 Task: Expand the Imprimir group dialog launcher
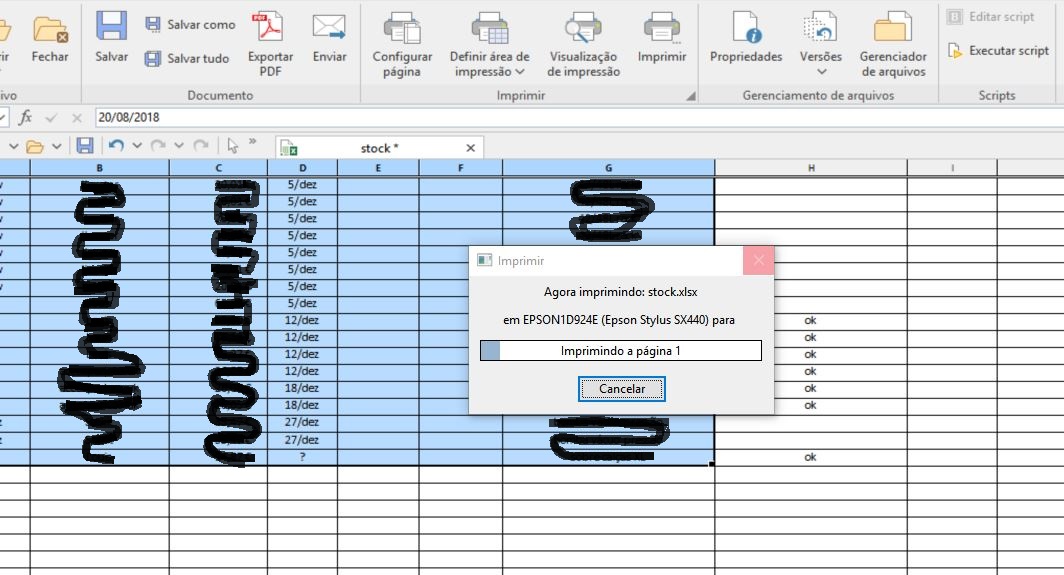pos(690,96)
